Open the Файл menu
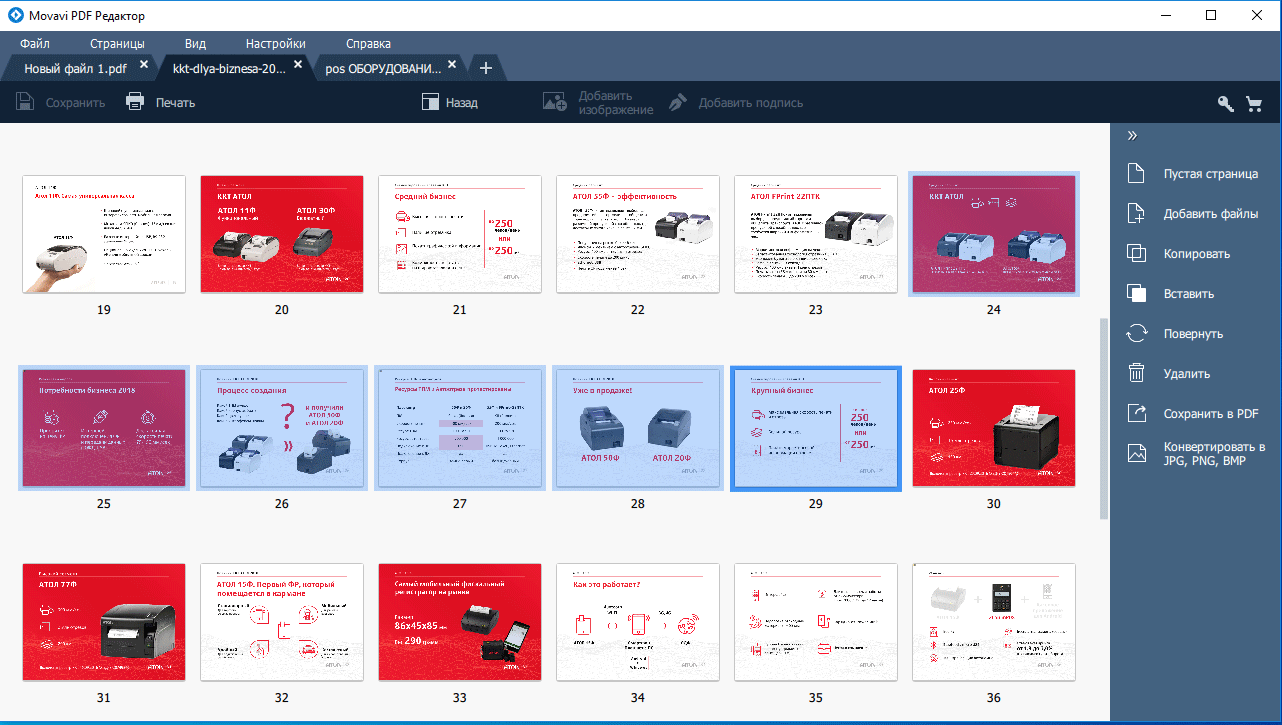This screenshot has height=725, width=1282. [x=35, y=43]
